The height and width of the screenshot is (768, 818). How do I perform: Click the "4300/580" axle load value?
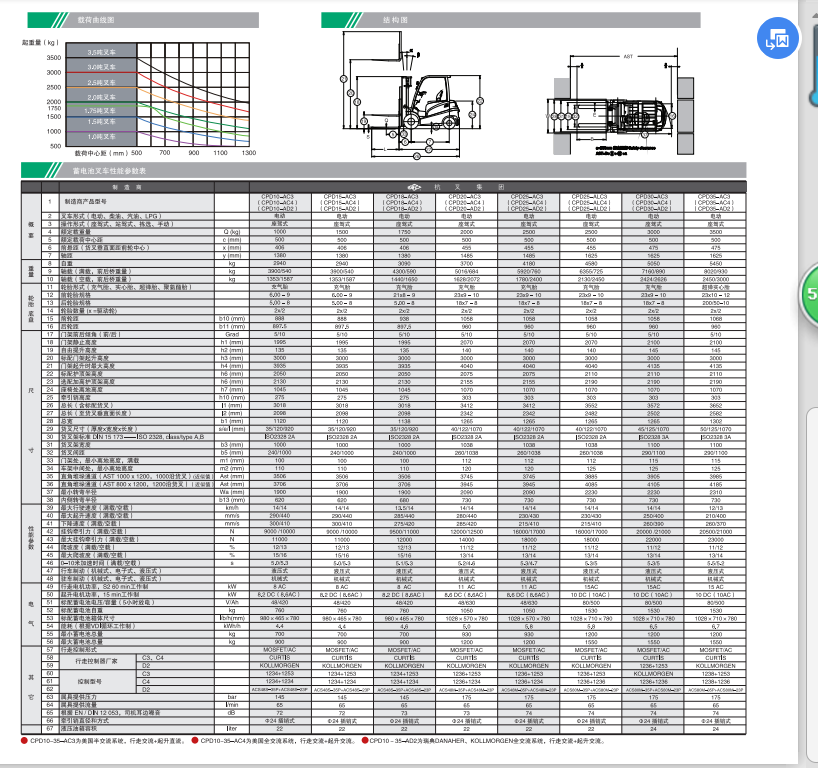pyautogui.click(x=404, y=271)
